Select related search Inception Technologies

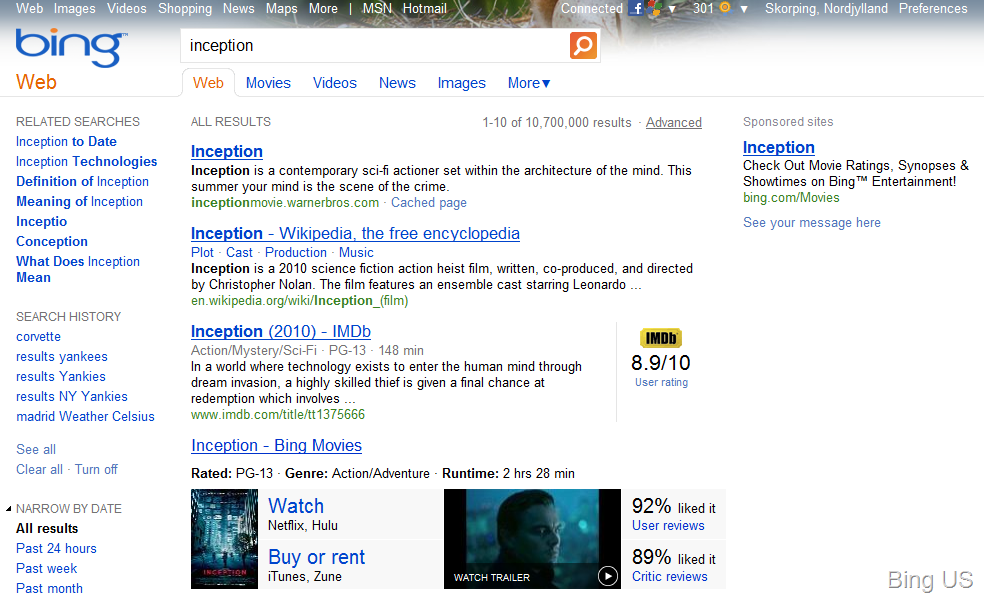tap(86, 162)
